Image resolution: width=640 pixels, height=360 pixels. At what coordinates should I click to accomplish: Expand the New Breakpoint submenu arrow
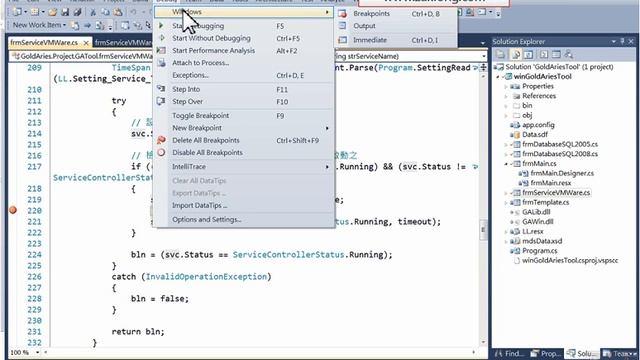(x=327, y=128)
